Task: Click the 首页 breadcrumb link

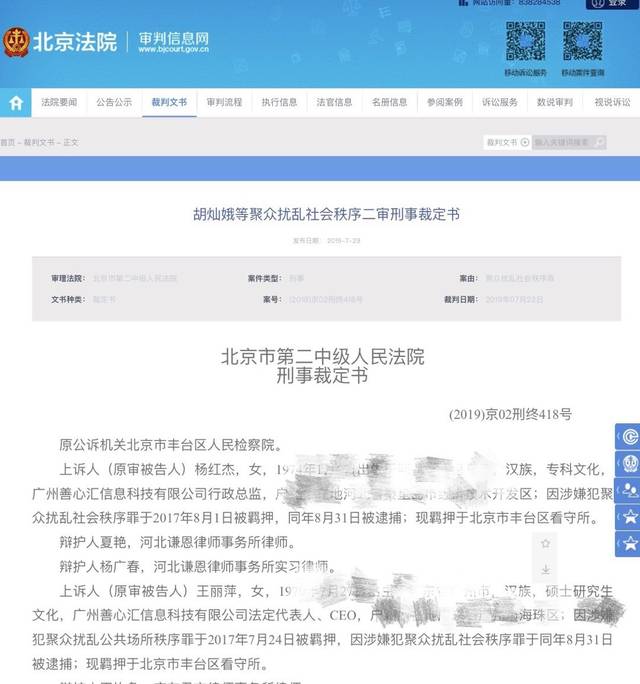Action: tap(8, 142)
